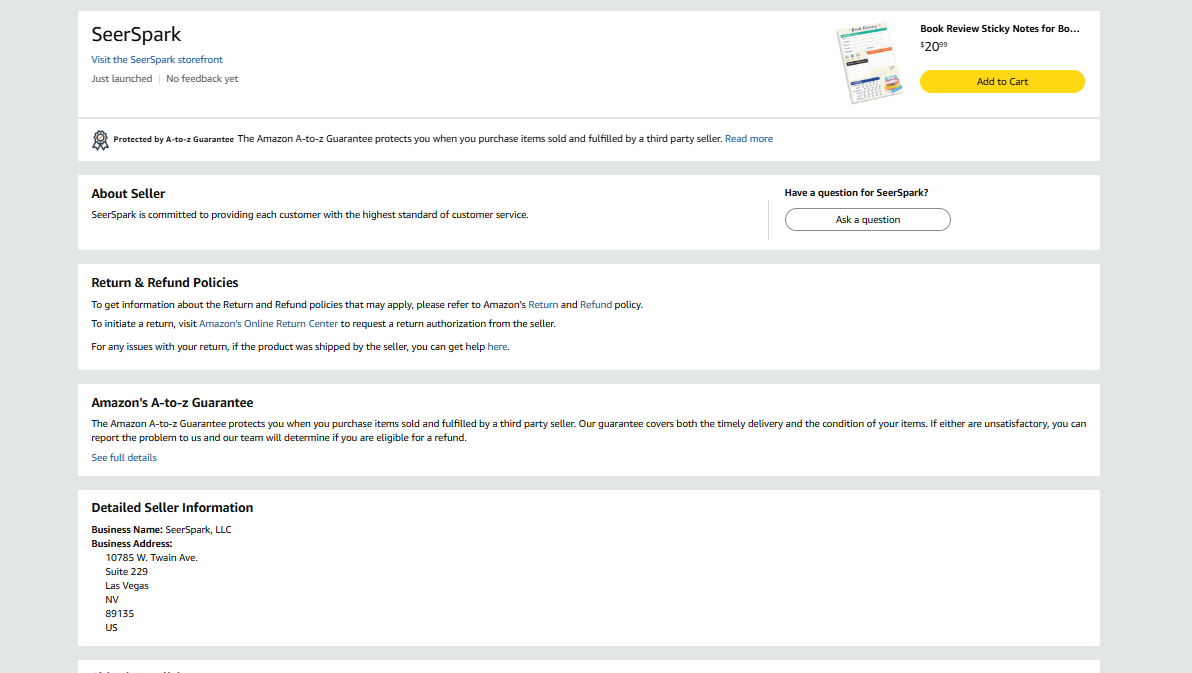Click the A-to-z Guarantee ribbon badge icon

(100, 140)
